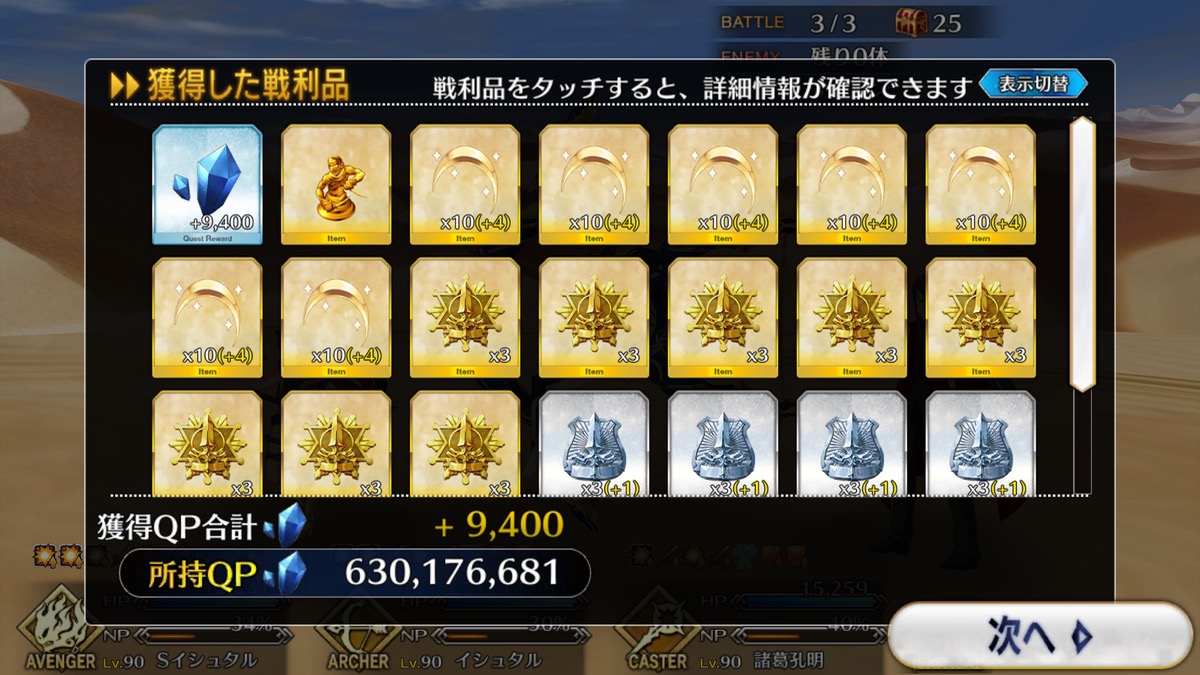The width and height of the screenshot is (1200, 675).
Task: Select the third gold medal in third row
Action: tap(465, 443)
